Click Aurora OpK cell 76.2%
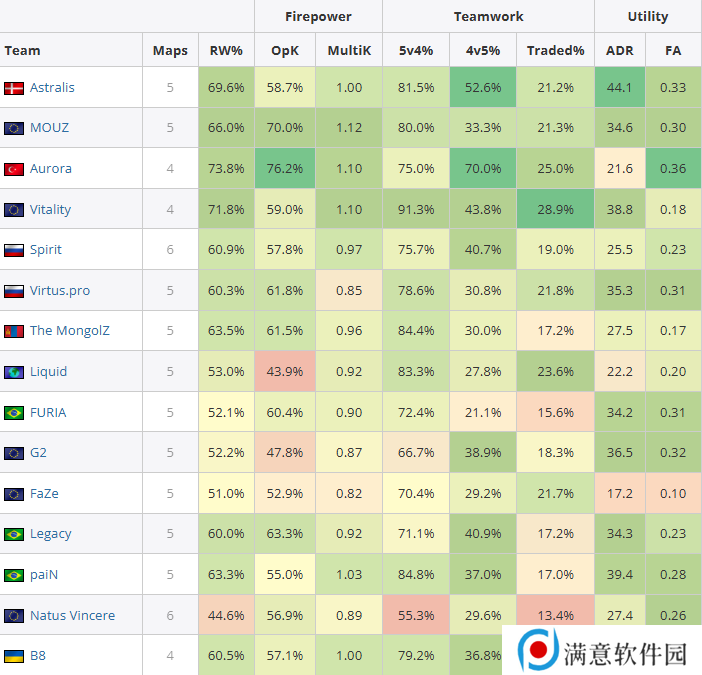Screen dimensions: 702x675 (x=285, y=169)
